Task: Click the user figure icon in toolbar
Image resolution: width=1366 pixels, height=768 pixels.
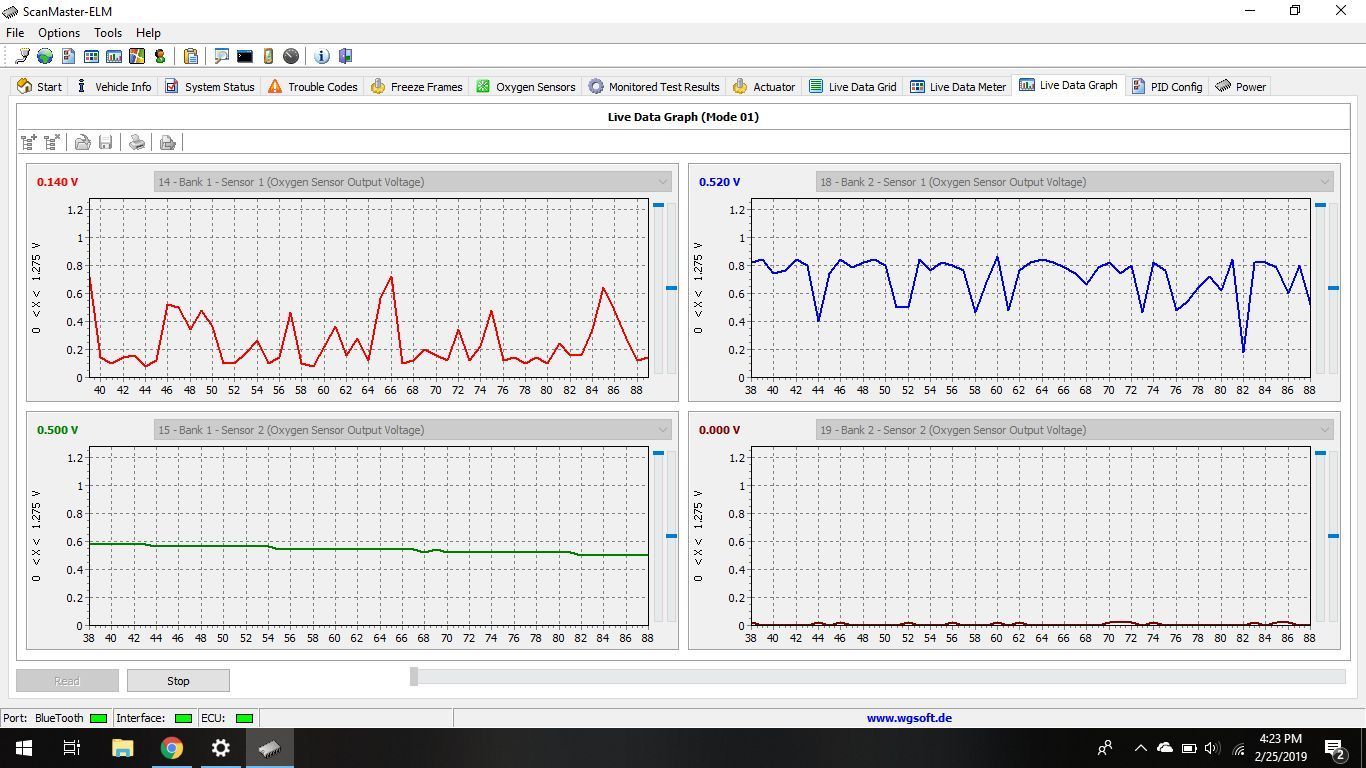Action: (x=160, y=56)
